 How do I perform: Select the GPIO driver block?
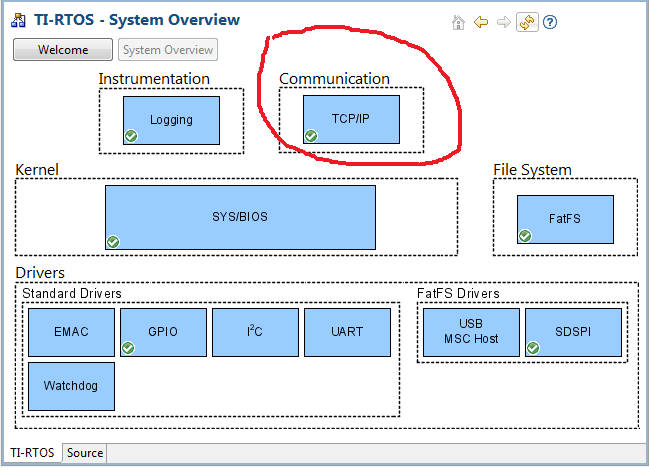tap(163, 332)
